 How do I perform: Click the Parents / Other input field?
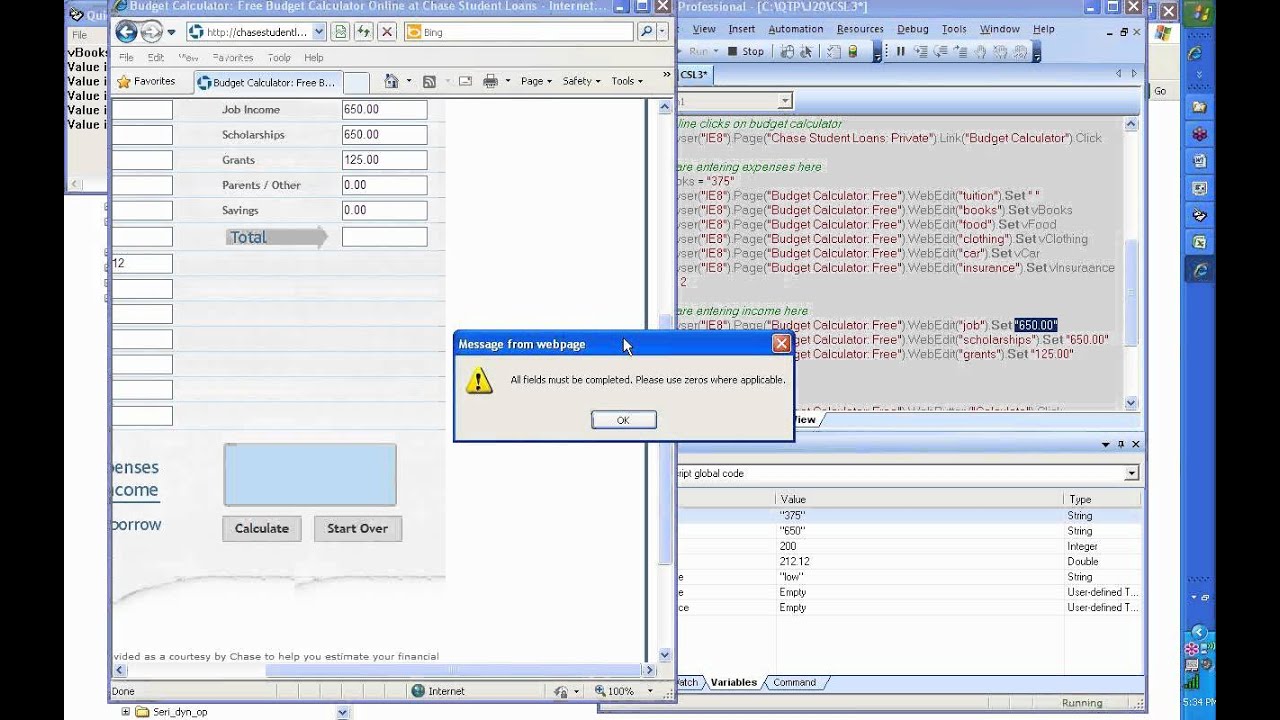[x=384, y=185]
